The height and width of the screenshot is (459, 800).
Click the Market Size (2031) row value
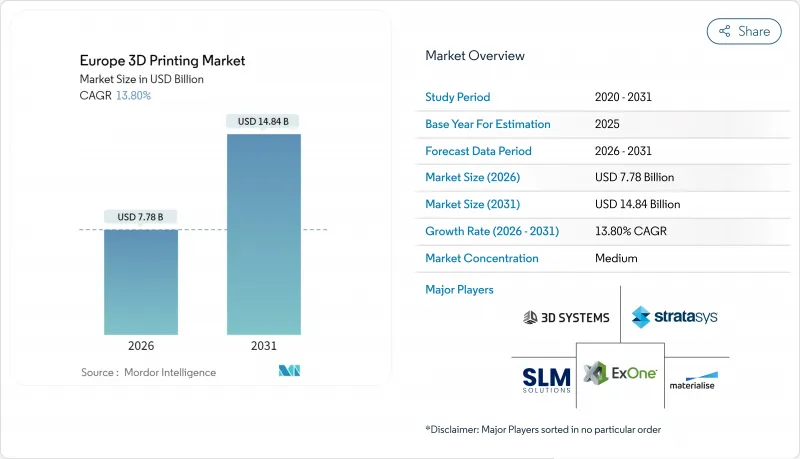tap(636, 204)
